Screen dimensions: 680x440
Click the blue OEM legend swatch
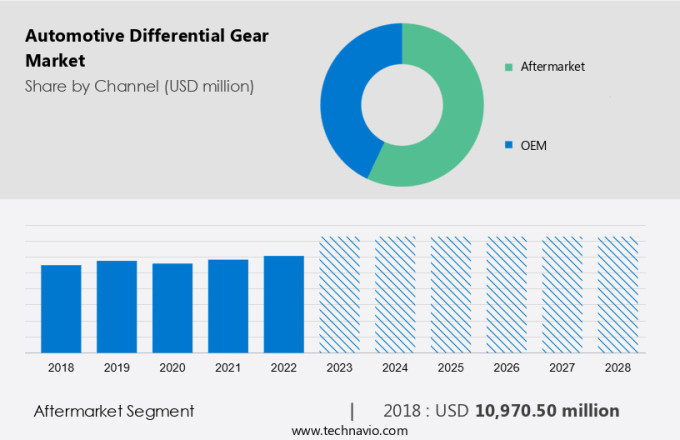509,145
